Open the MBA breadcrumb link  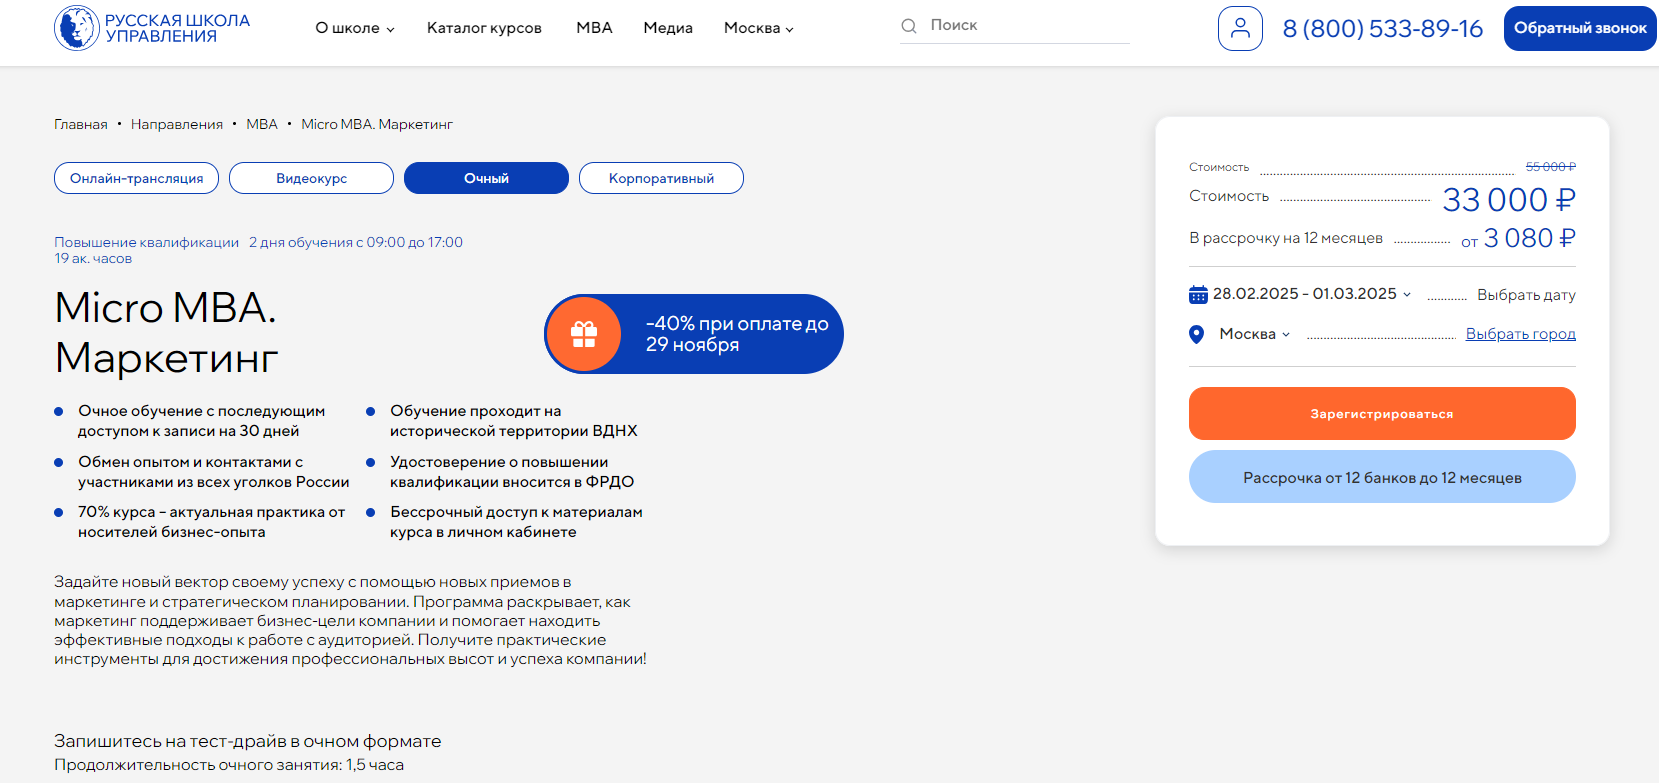click(x=262, y=124)
